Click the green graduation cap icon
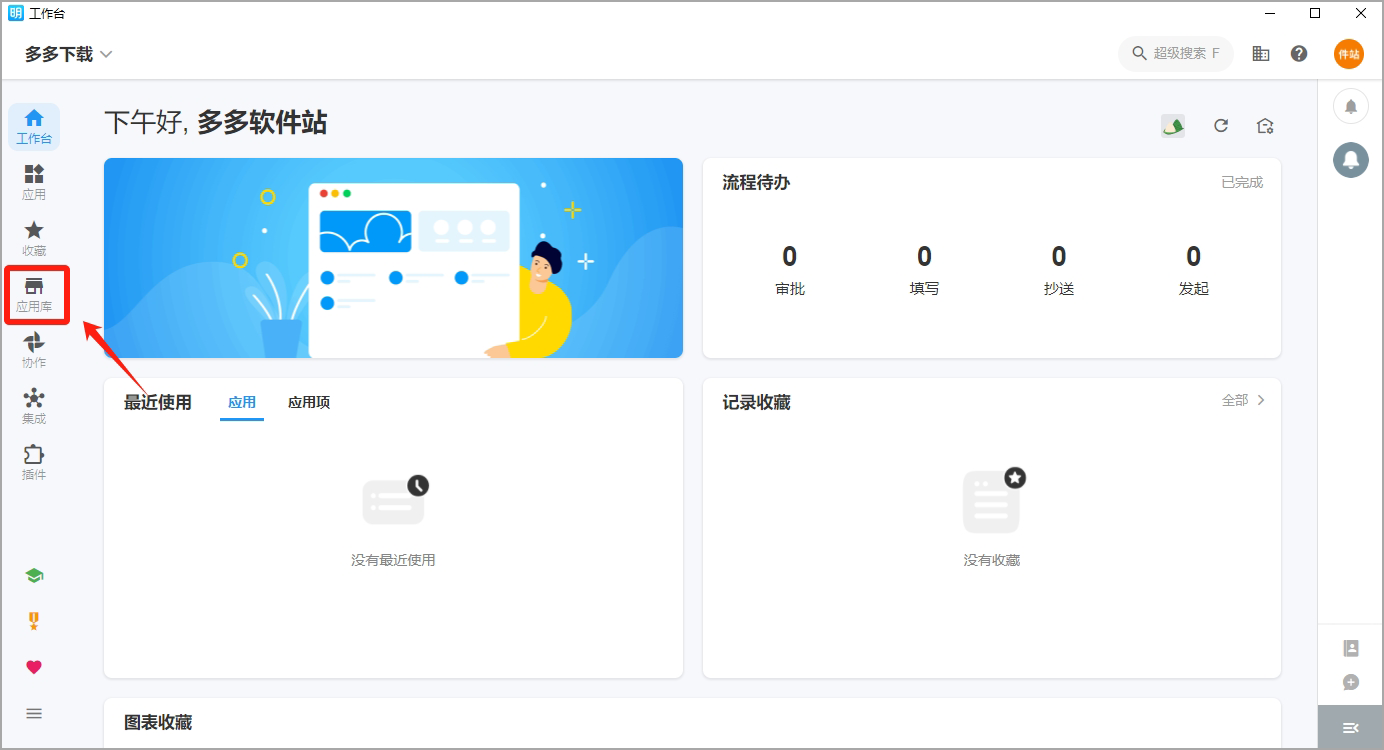This screenshot has height=750, width=1384. (x=34, y=576)
